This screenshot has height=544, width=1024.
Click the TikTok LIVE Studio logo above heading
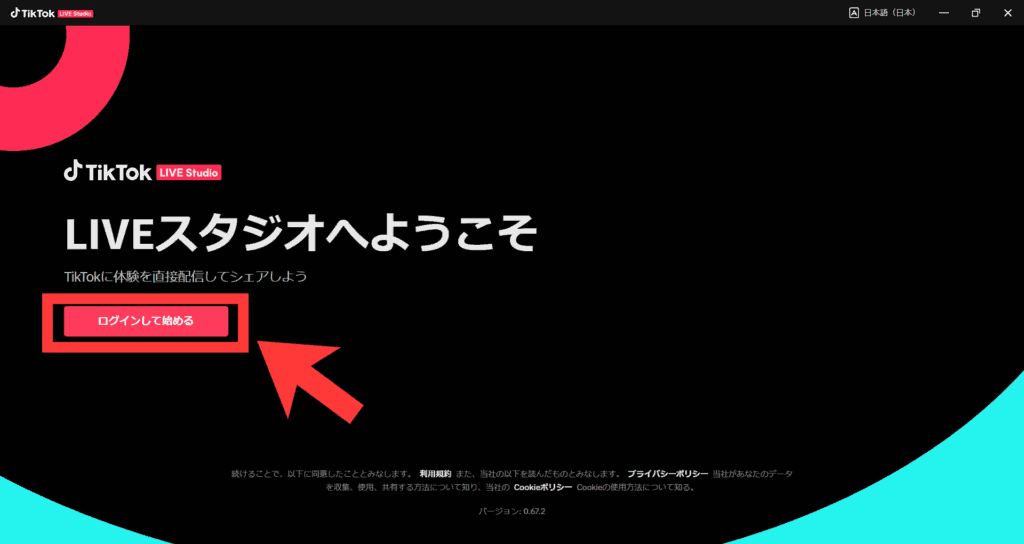(142, 172)
